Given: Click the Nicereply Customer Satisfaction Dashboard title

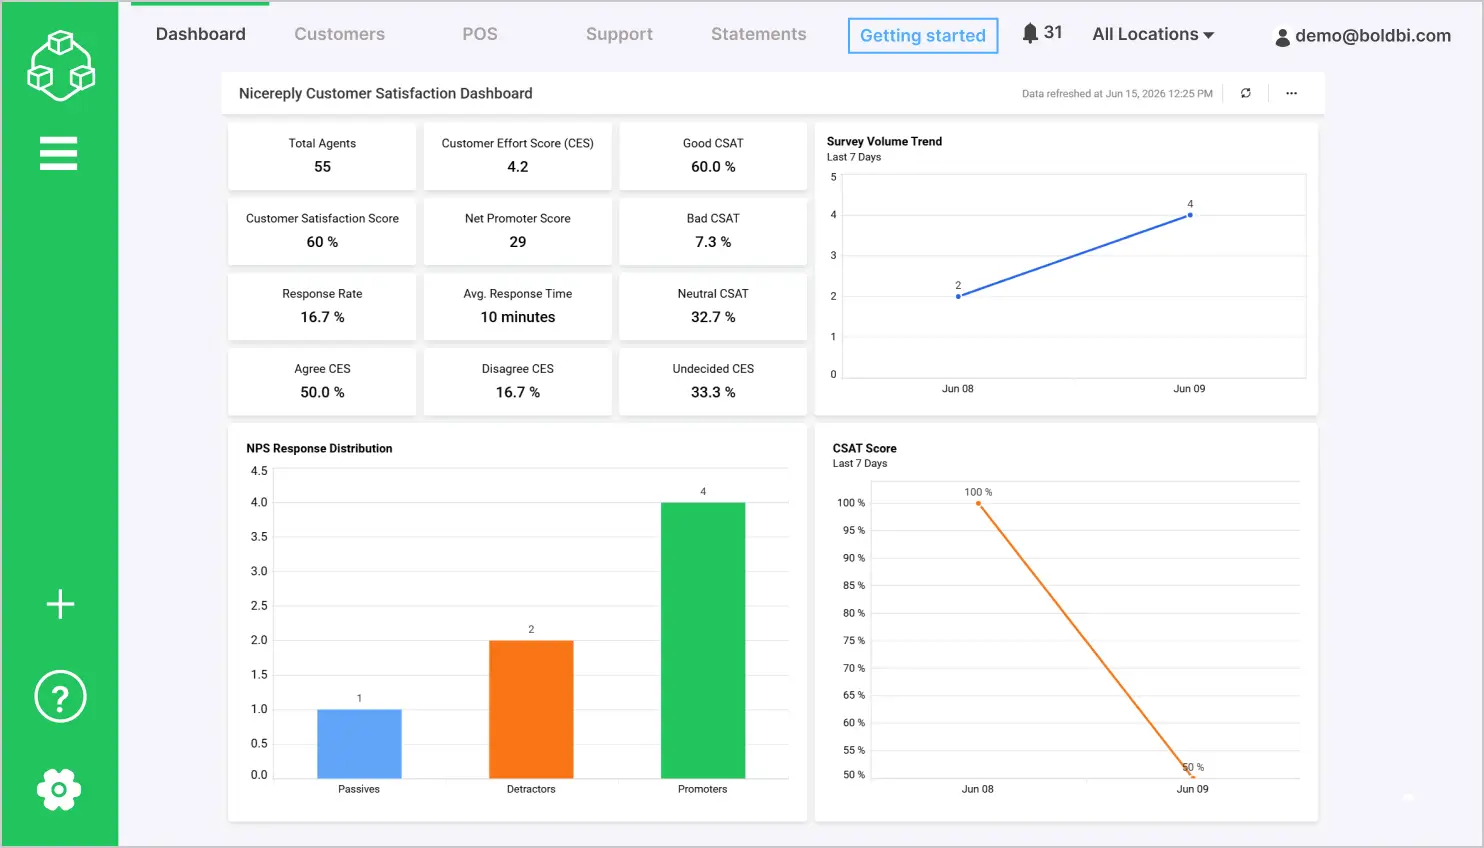Looking at the screenshot, I should (385, 93).
